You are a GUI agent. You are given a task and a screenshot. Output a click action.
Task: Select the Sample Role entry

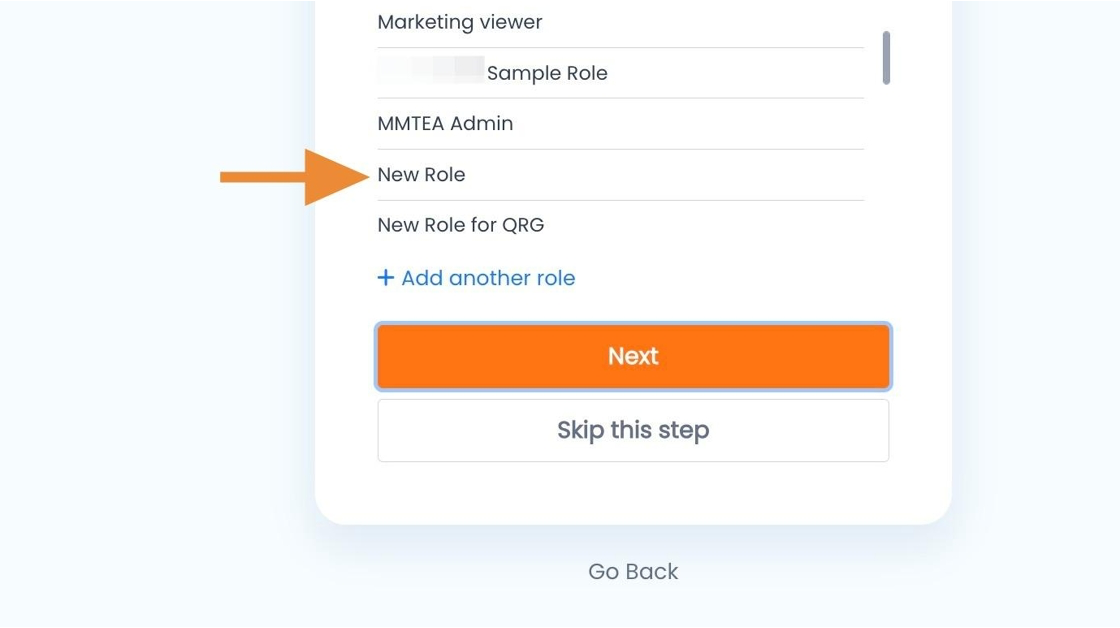[620, 73]
